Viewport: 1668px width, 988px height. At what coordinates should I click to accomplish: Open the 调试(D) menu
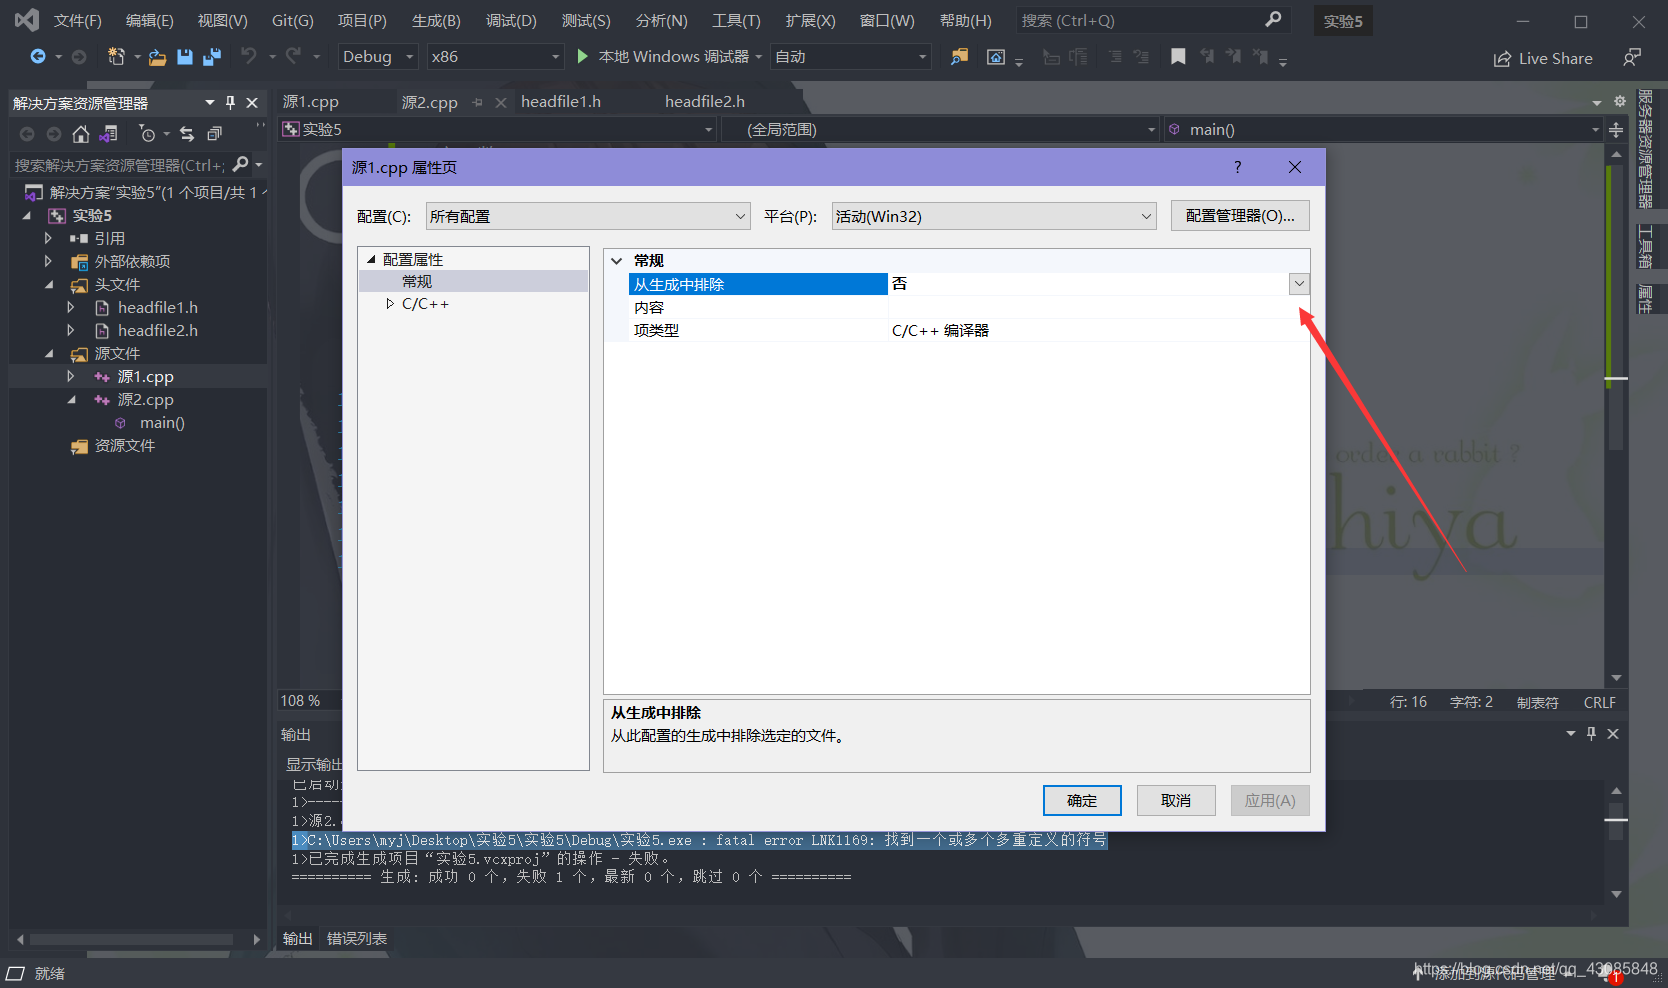511,21
